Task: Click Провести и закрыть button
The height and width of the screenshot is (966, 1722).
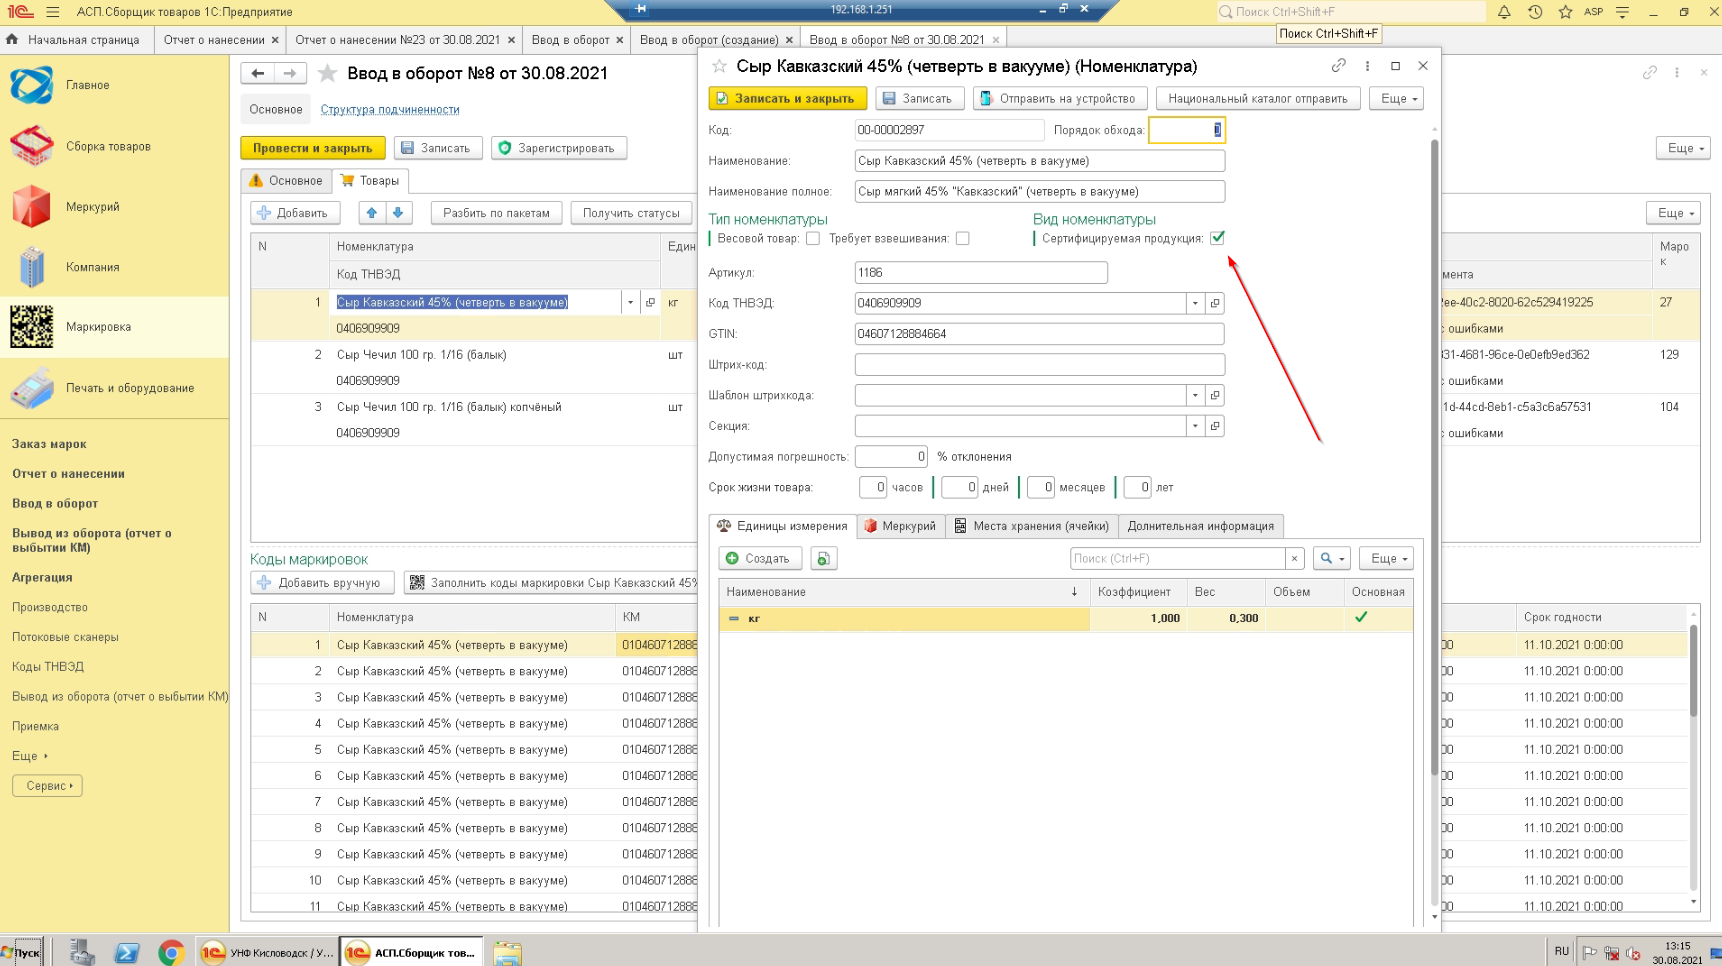Action: [x=313, y=148]
